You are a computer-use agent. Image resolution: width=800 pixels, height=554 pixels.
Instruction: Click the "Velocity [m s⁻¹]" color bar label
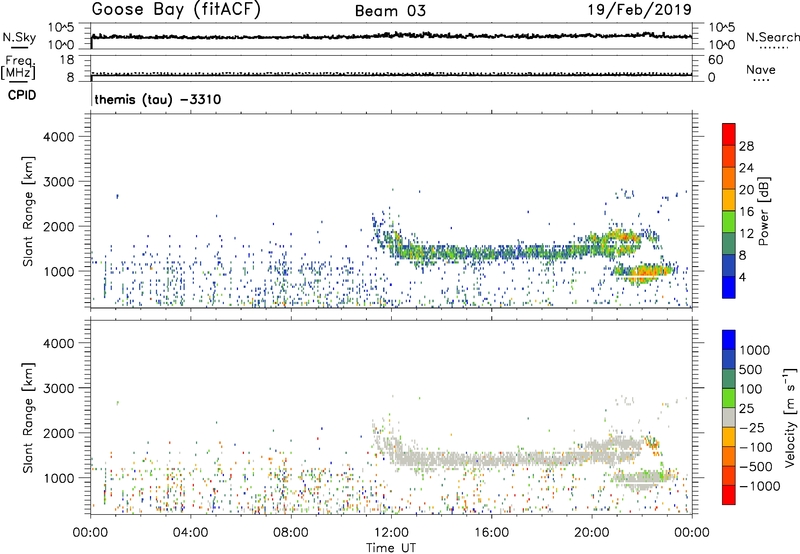[790, 416]
